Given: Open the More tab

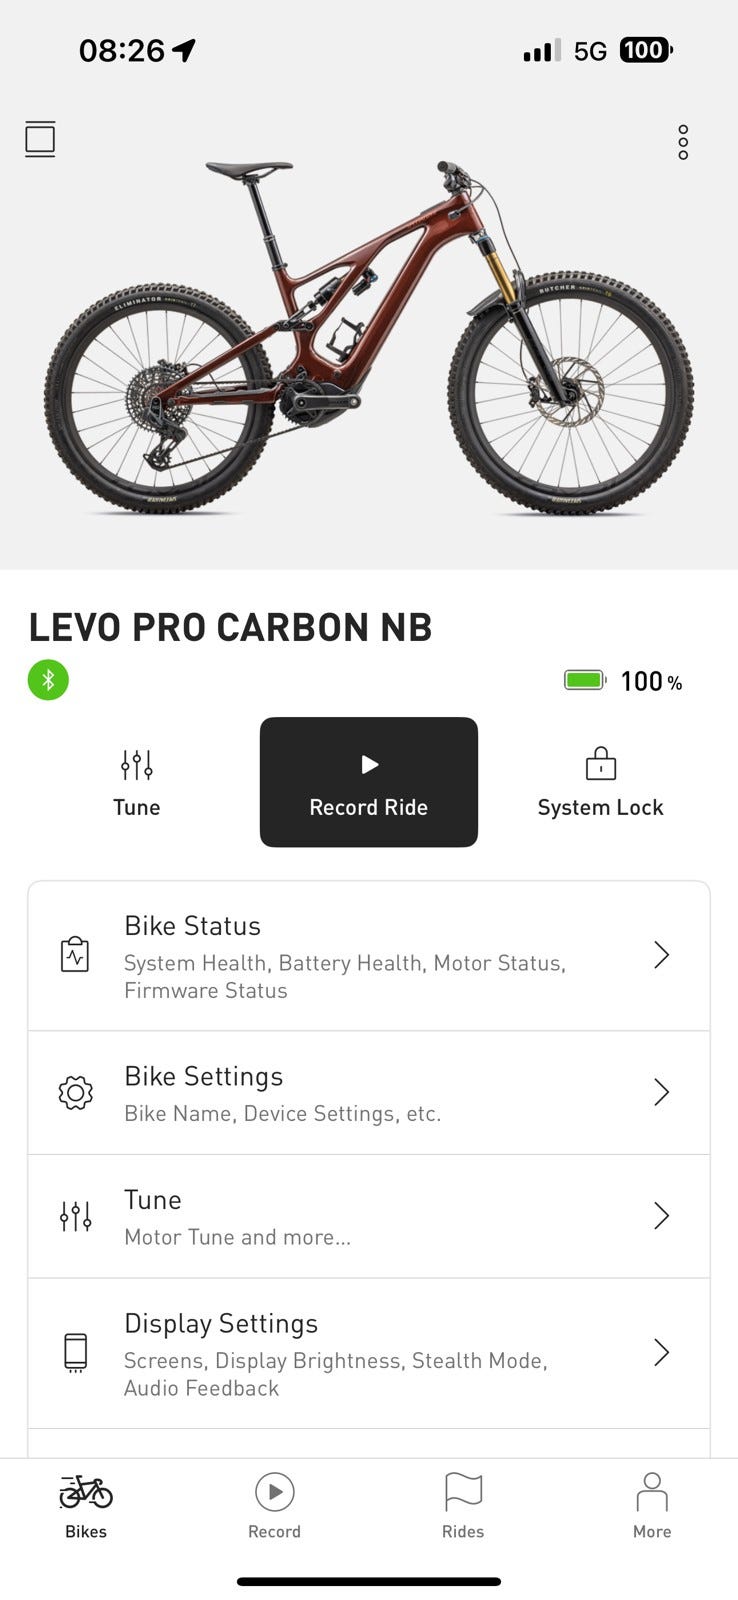Looking at the screenshot, I should [x=652, y=1505].
